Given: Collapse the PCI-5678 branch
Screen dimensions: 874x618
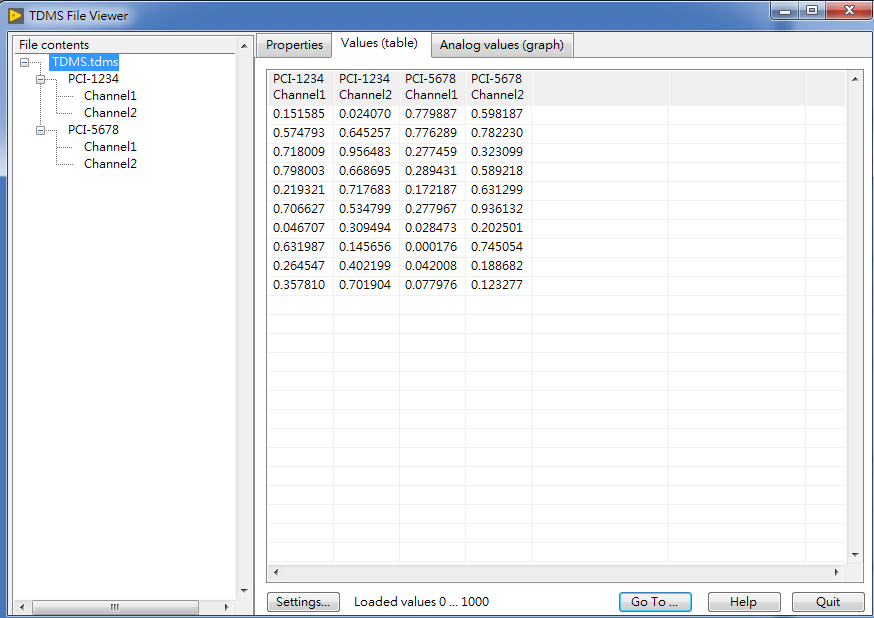Looking at the screenshot, I should 39,129.
